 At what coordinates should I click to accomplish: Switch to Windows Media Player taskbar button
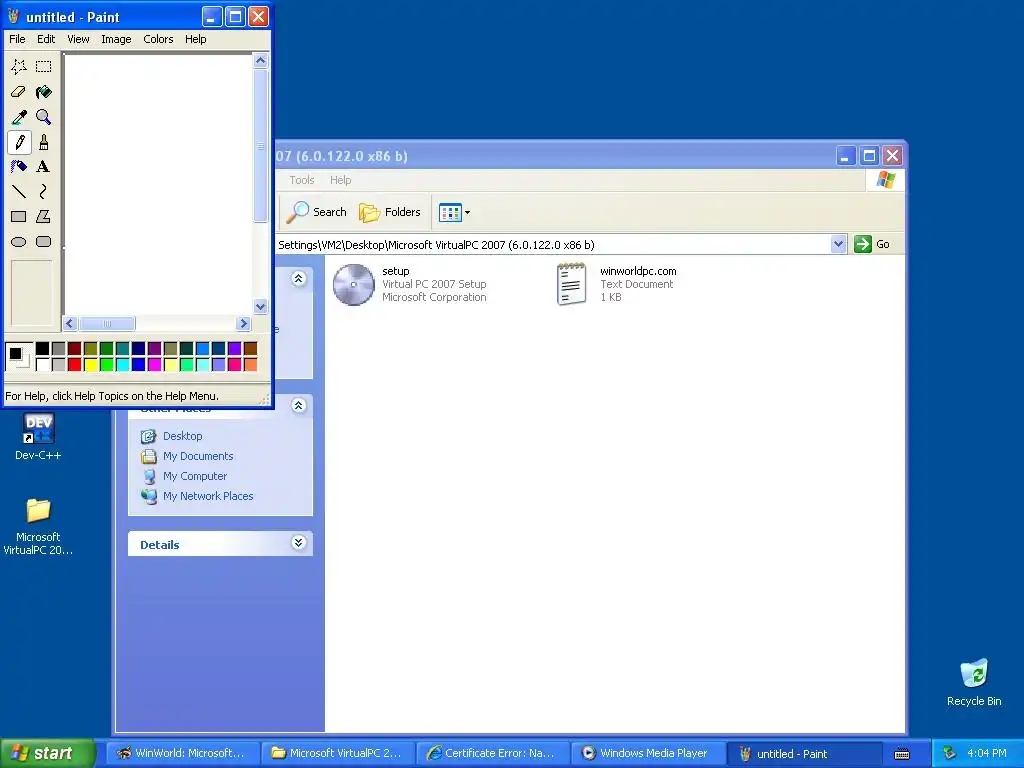coord(647,754)
